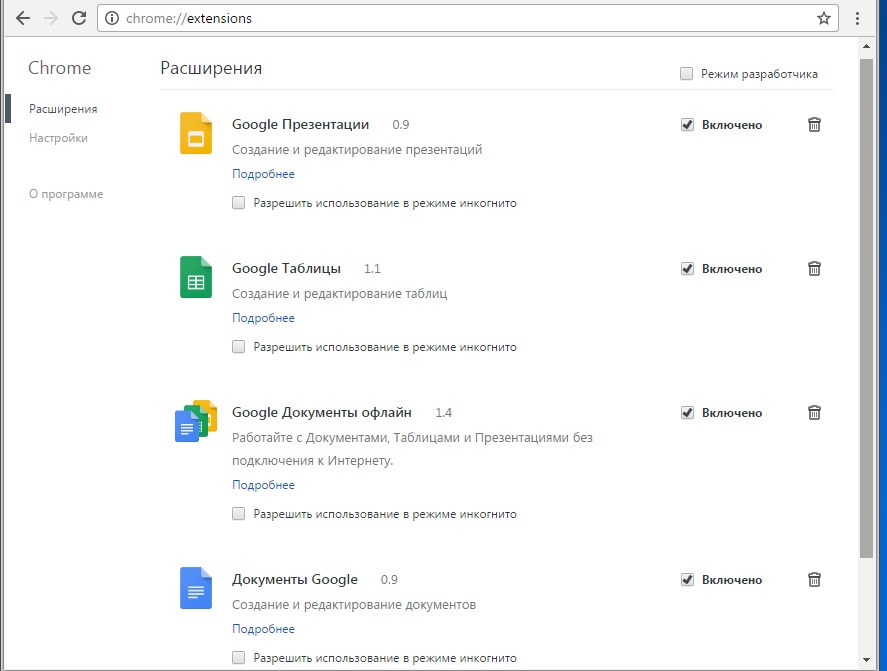Allow Google Документы офлайн in incognito mode
This screenshot has height=671, width=887.
click(x=239, y=514)
